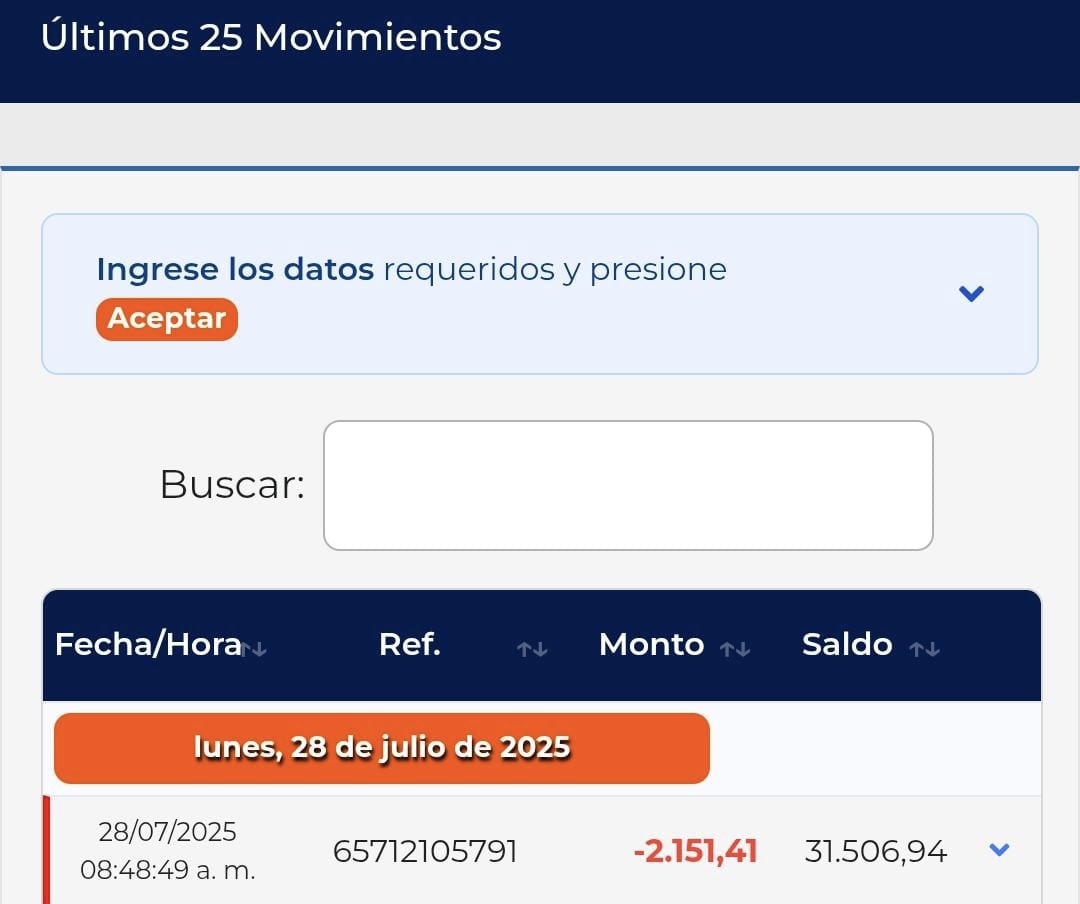Select the Saldo column header label
The height and width of the screenshot is (904, 1080).
[847, 645]
